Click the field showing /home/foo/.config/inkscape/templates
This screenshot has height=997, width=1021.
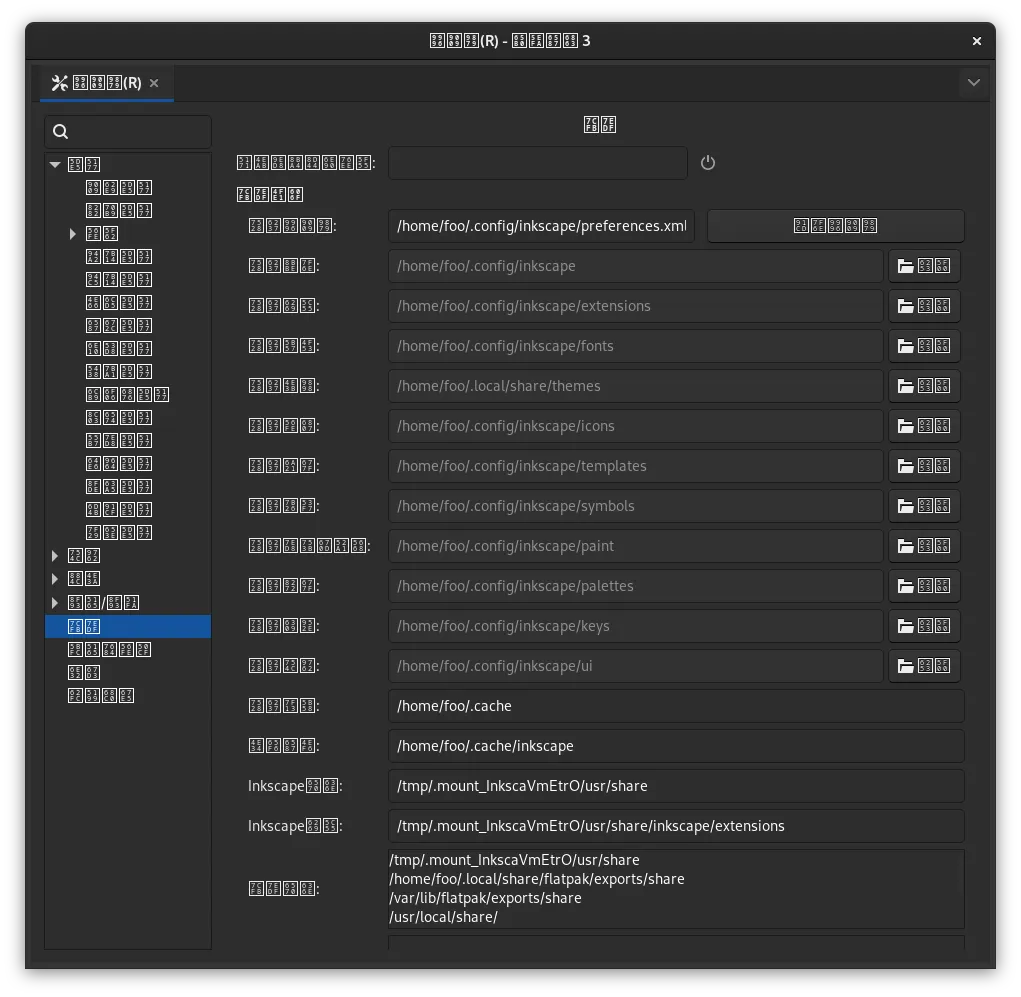636,466
